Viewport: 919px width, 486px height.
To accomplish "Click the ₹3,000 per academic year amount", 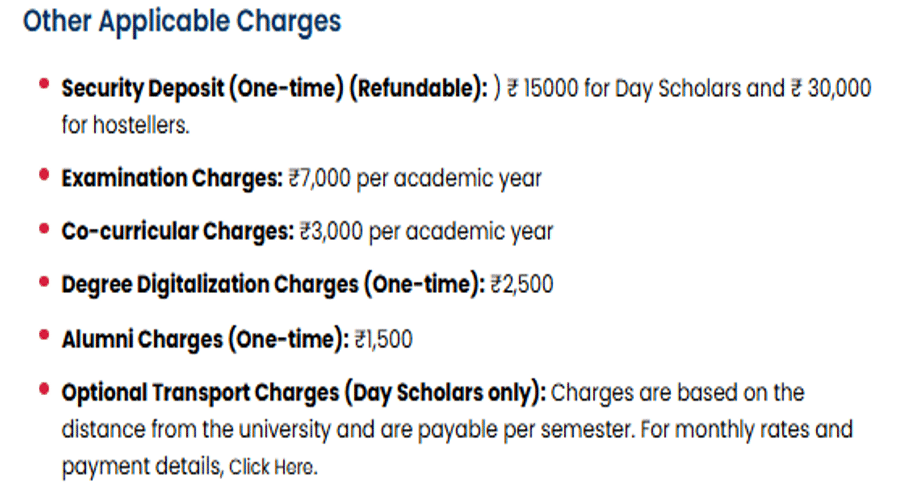I will pyautogui.click(x=426, y=232).
